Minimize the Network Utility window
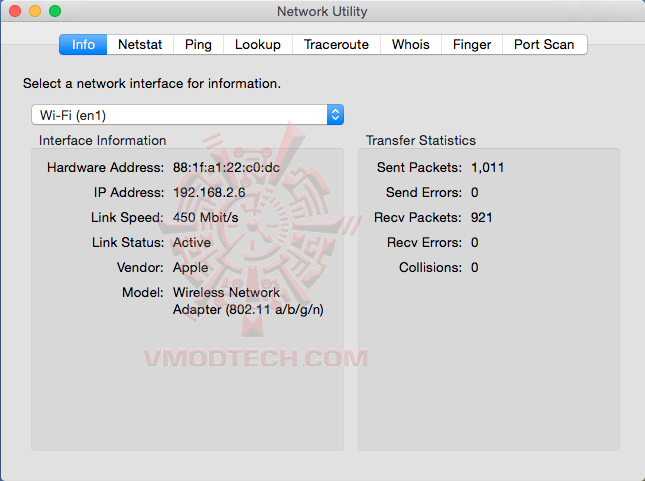 [x=34, y=12]
